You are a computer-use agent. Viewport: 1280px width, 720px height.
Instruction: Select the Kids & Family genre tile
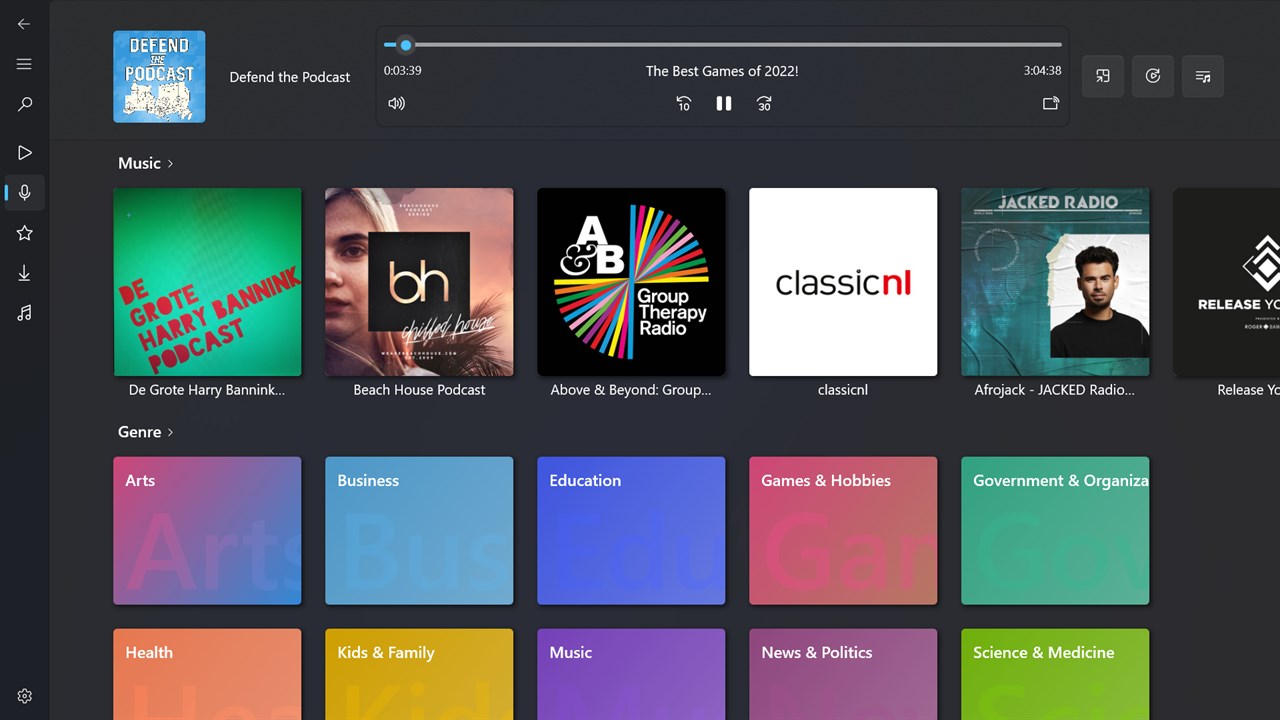(419, 674)
